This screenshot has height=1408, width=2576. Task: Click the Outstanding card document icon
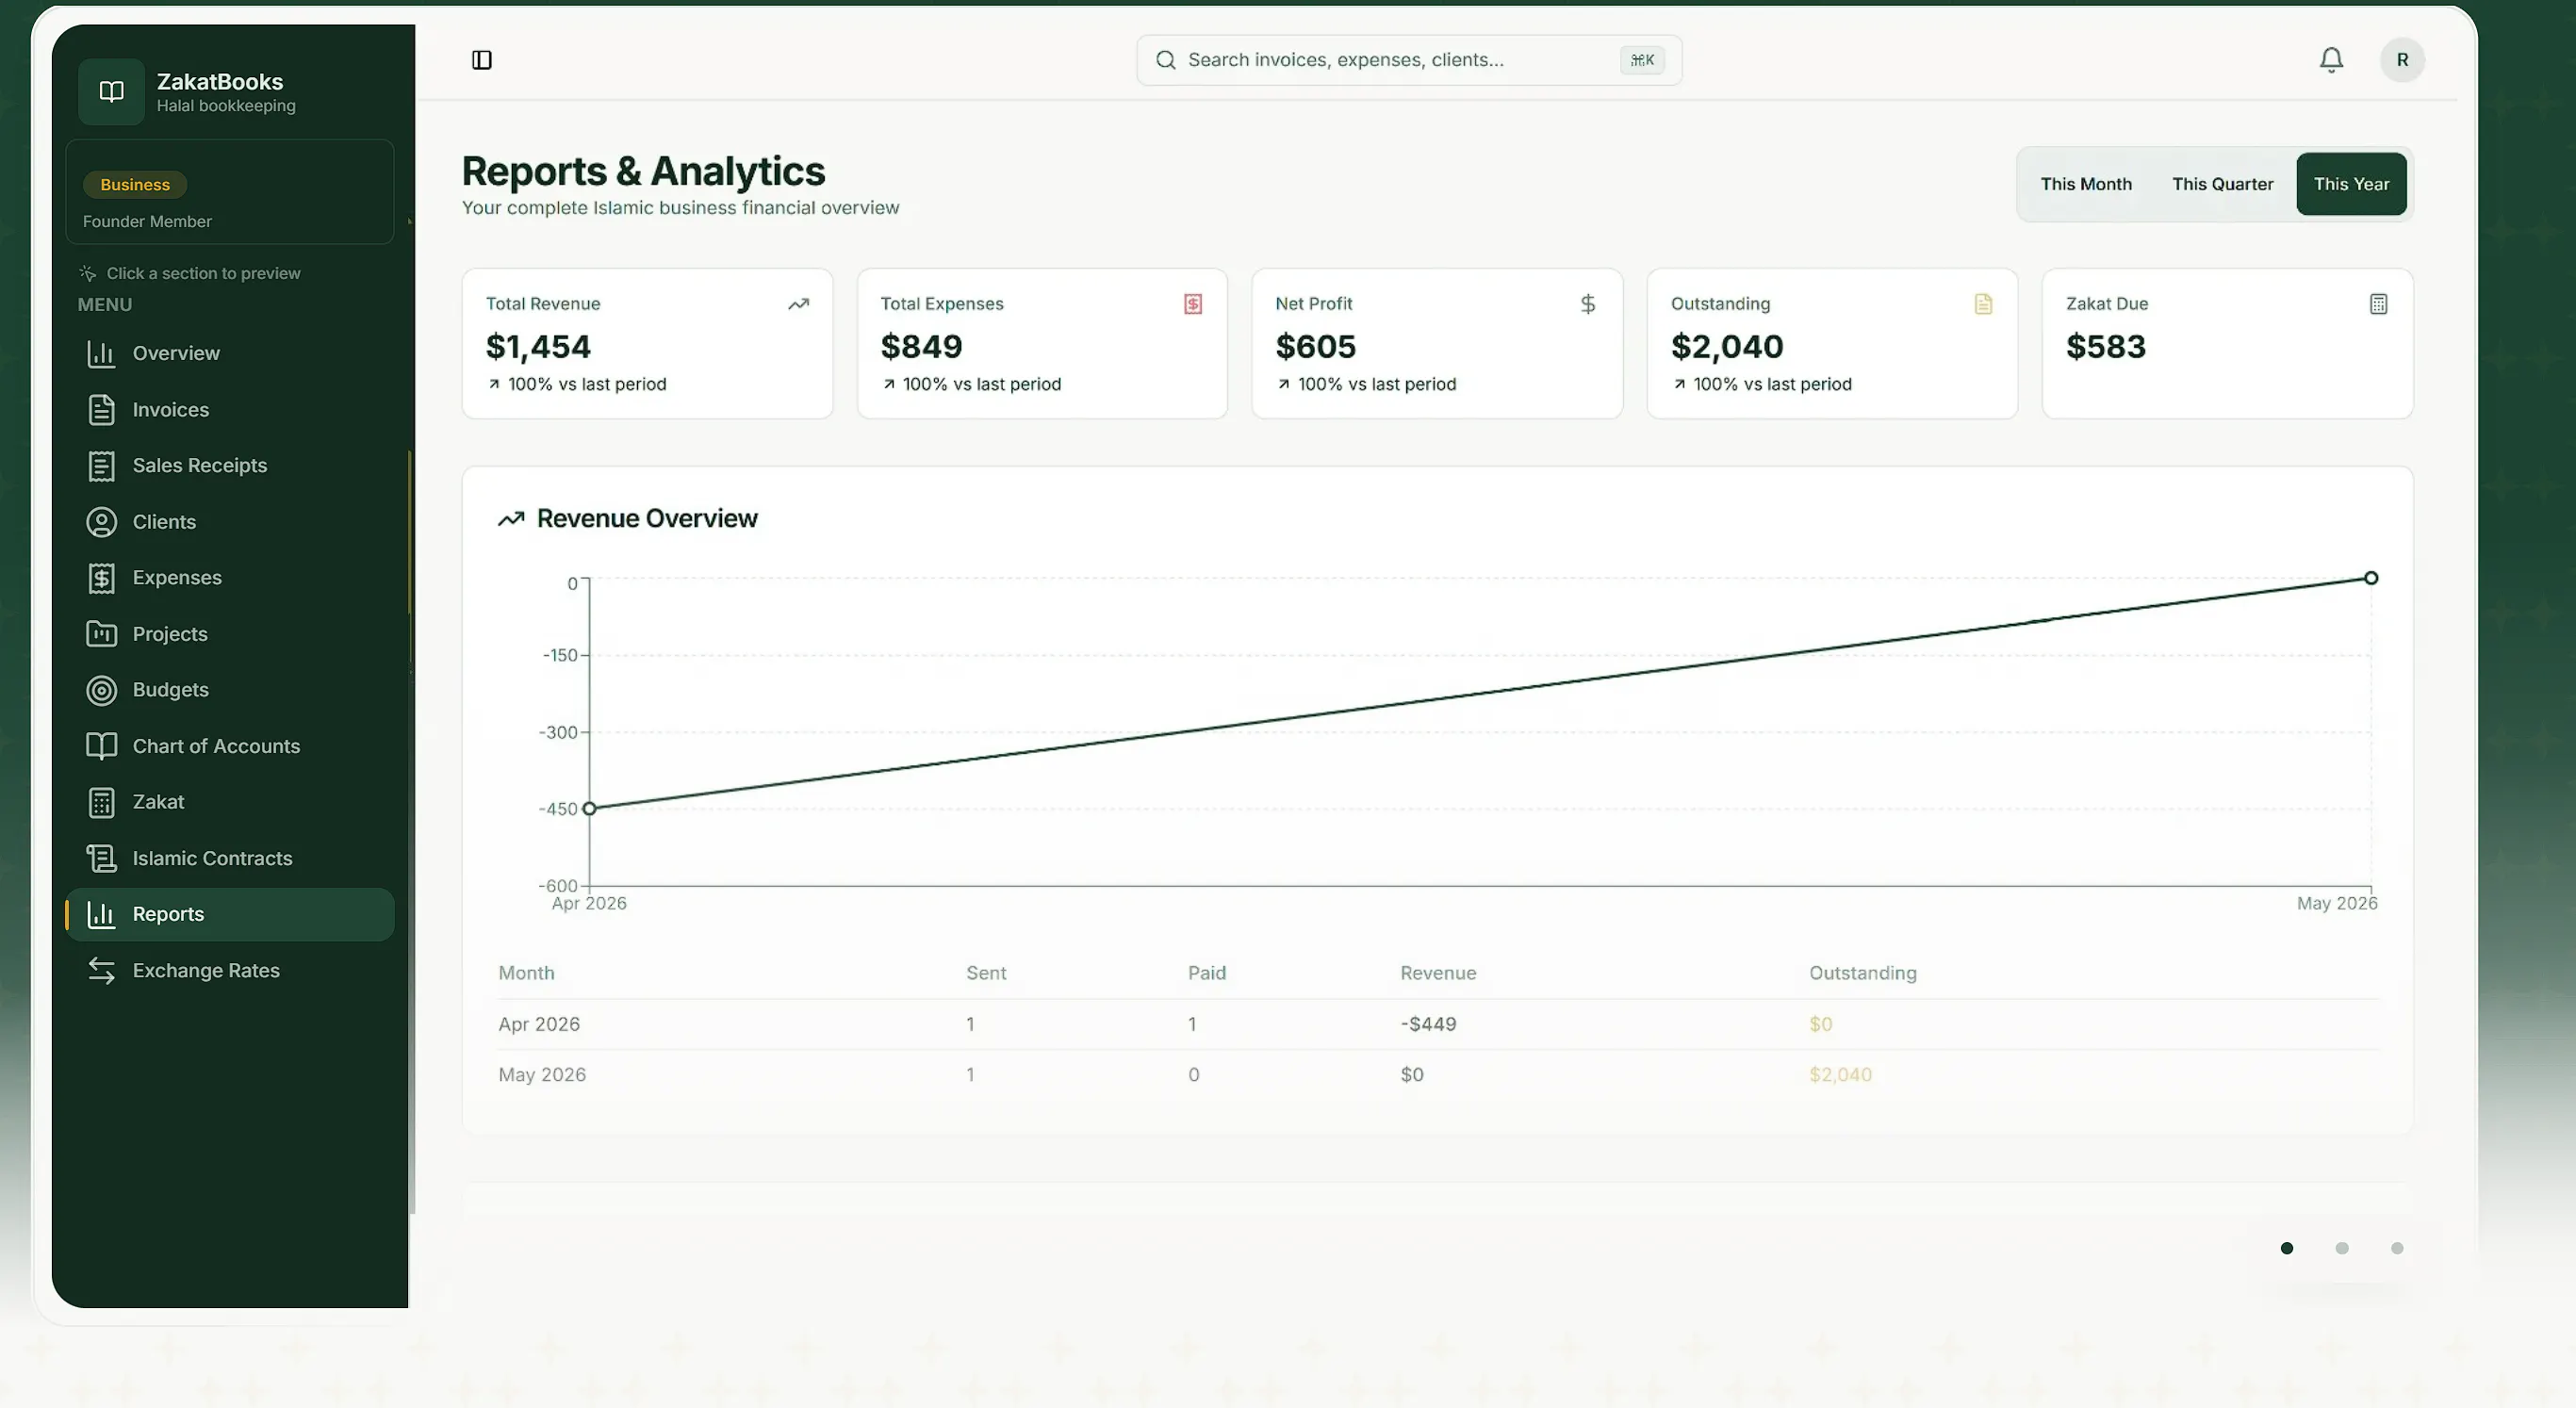coord(1983,304)
